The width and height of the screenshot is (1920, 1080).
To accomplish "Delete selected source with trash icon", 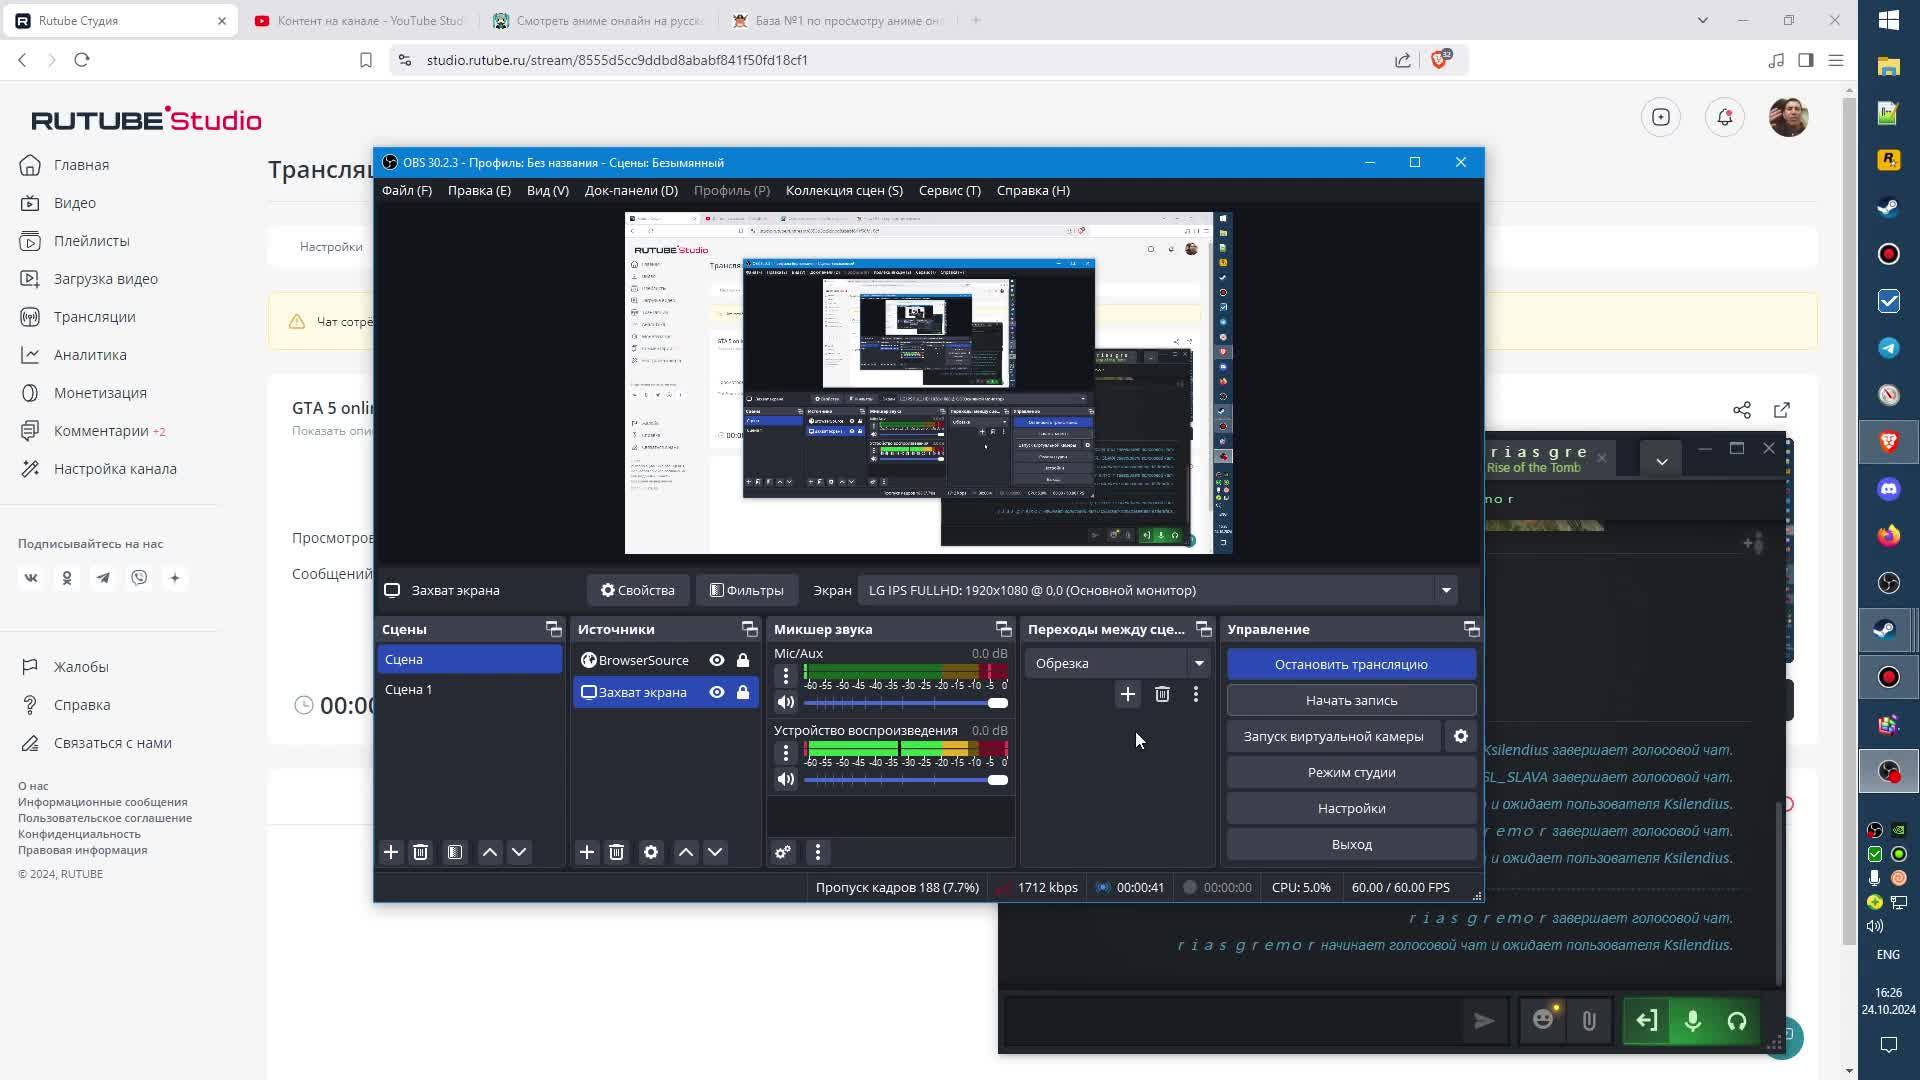I will (x=616, y=852).
